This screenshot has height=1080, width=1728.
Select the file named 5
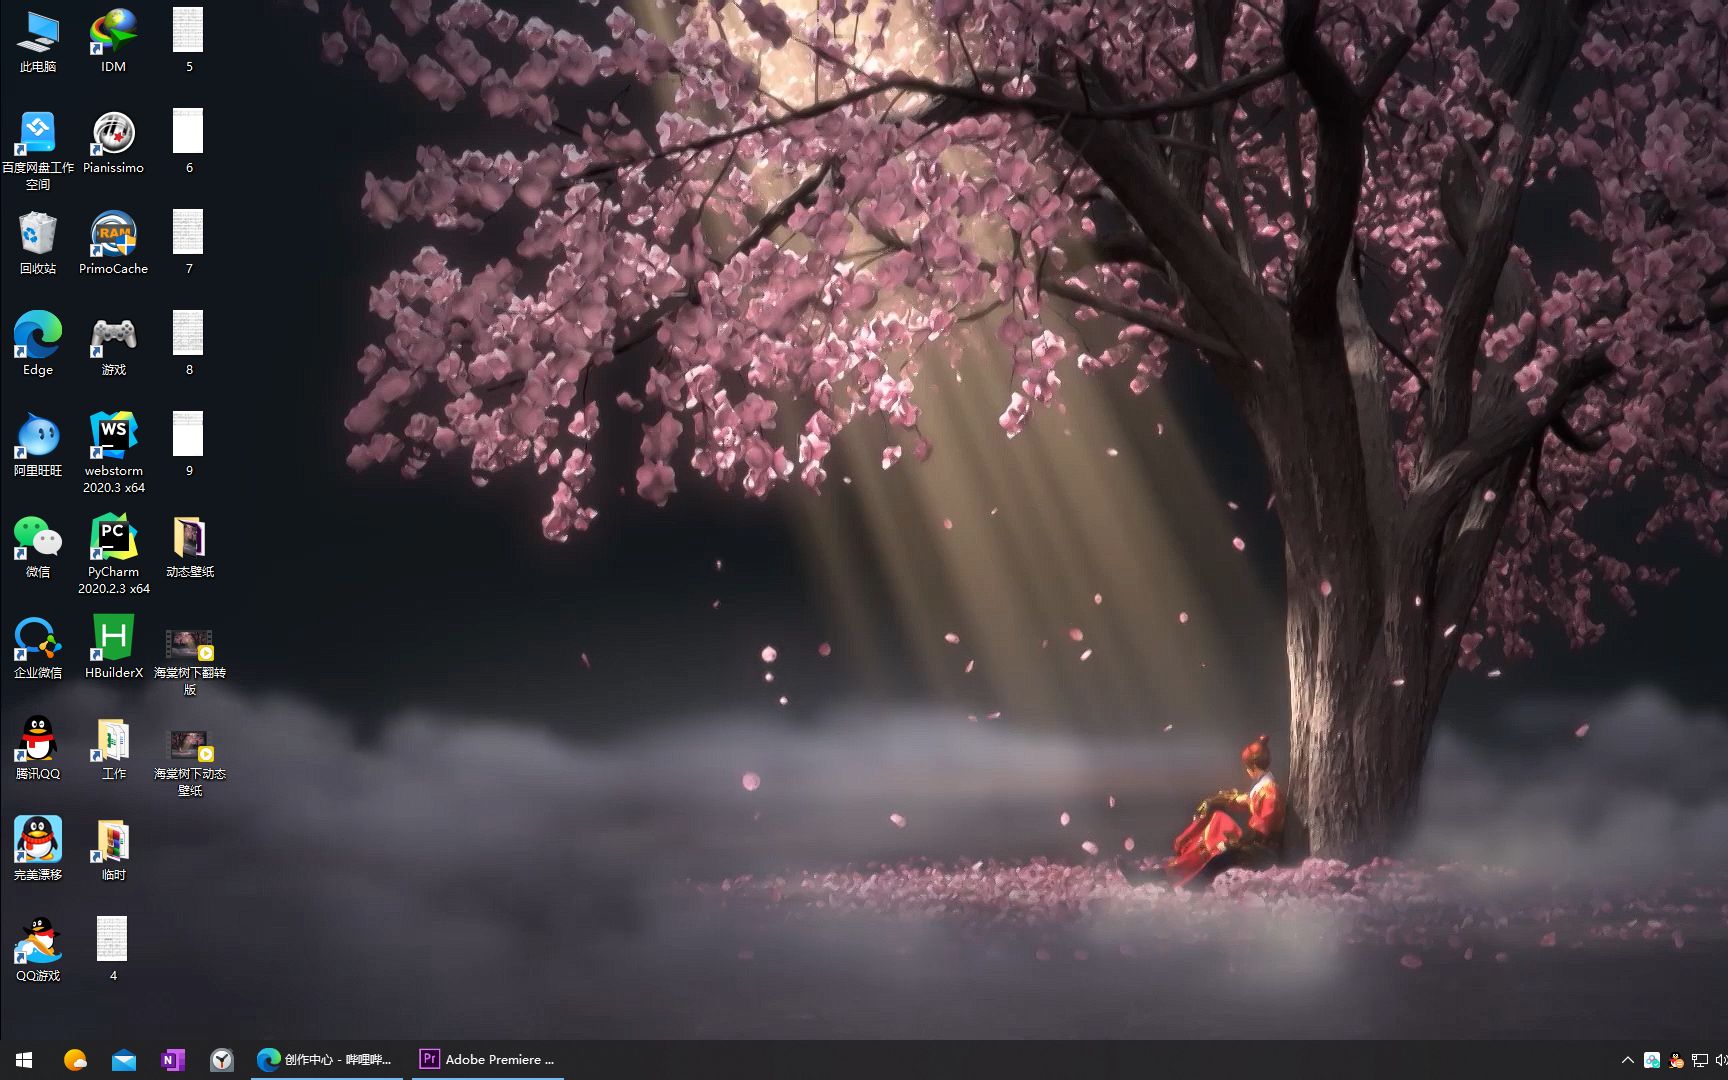pyautogui.click(x=188, y=41)
